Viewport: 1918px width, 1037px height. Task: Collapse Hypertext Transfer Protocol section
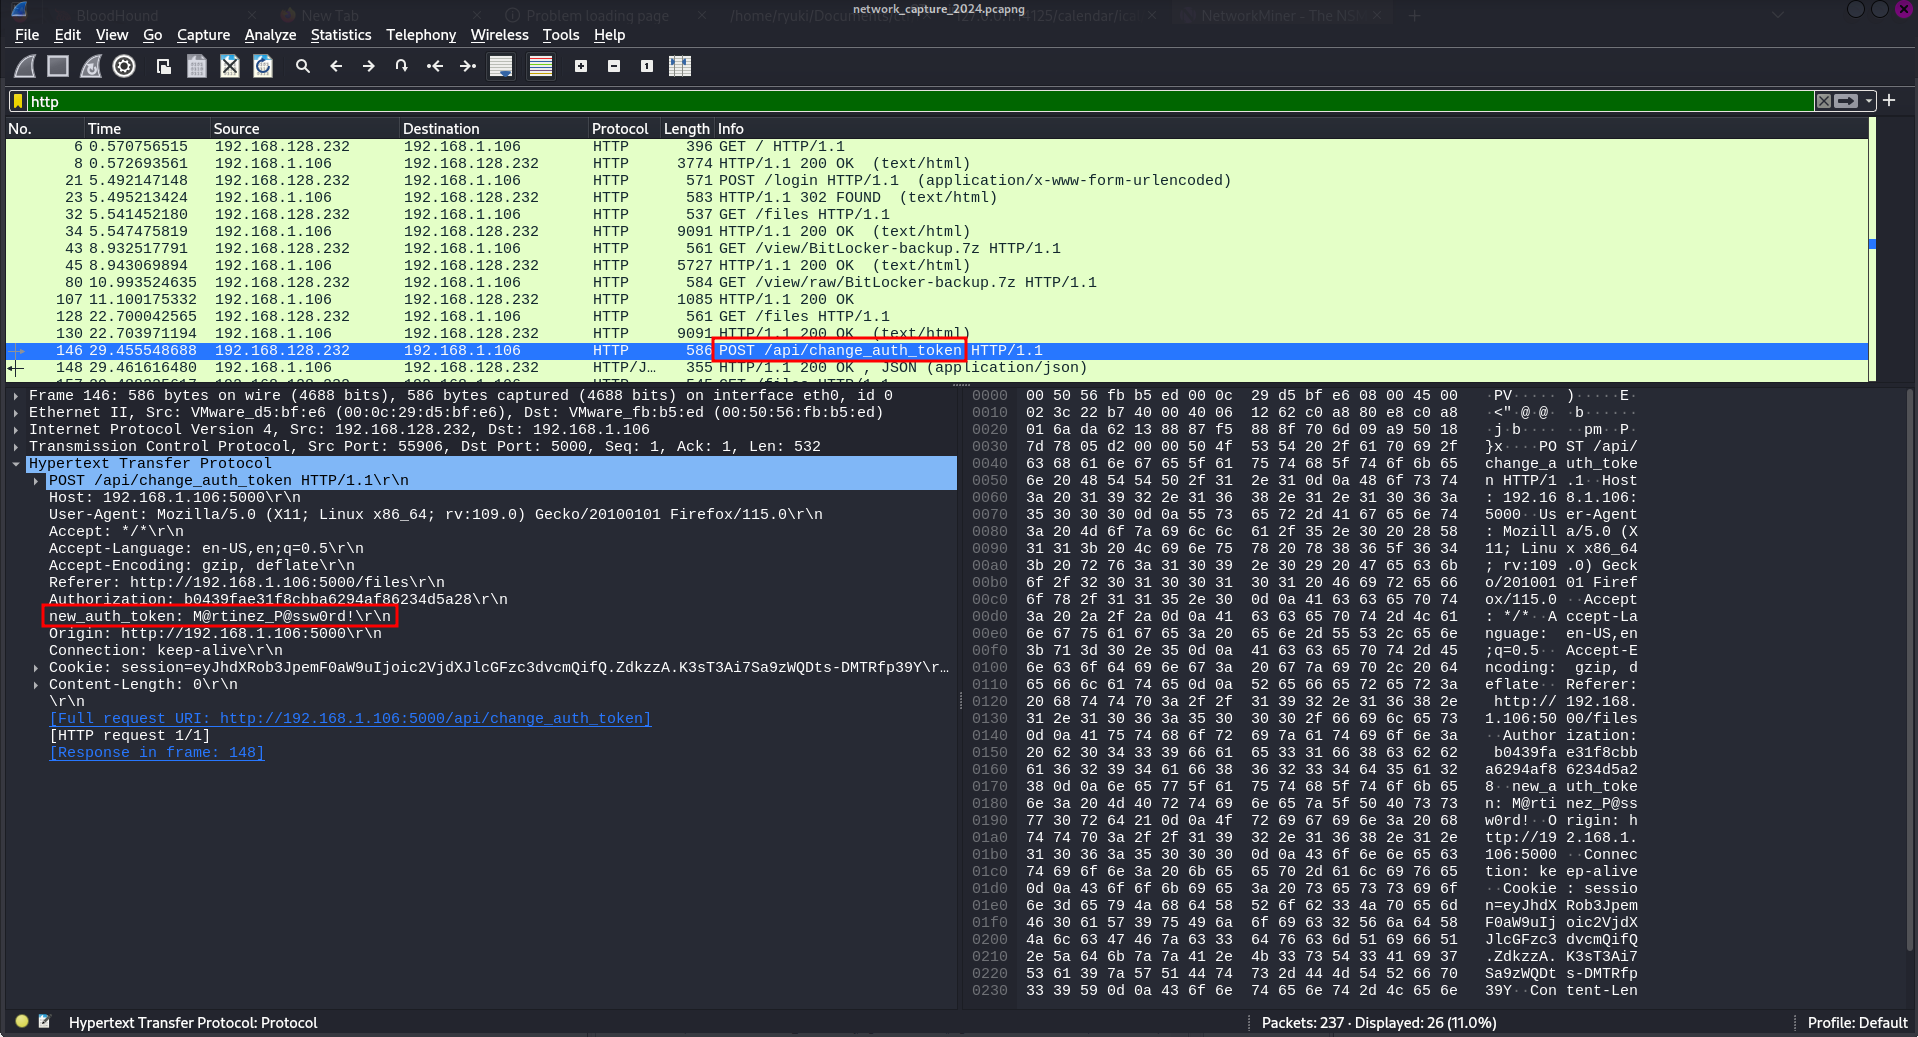(16, 464)
